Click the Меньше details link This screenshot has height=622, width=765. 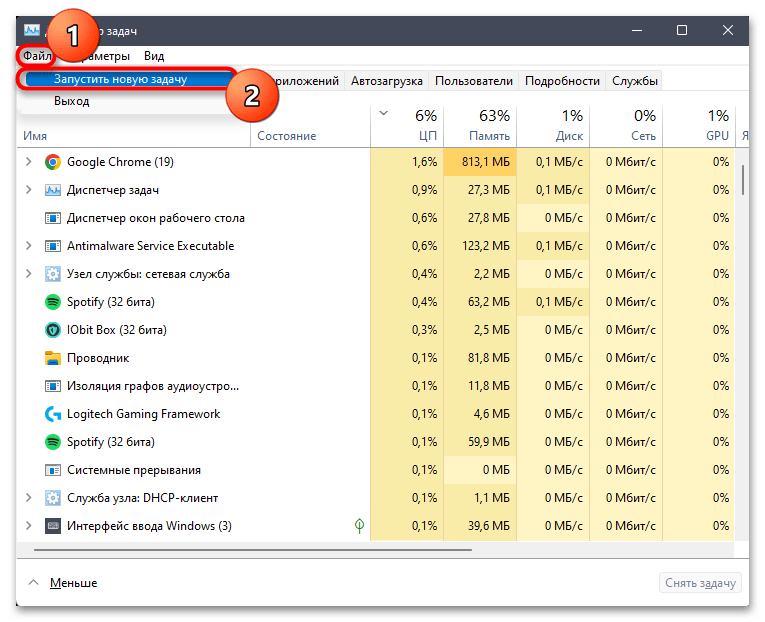[x=73, y=583]
